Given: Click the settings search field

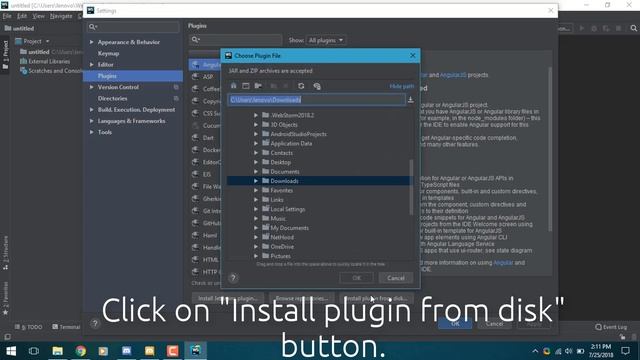Looking at the screenshot, I should coord(133,27).
